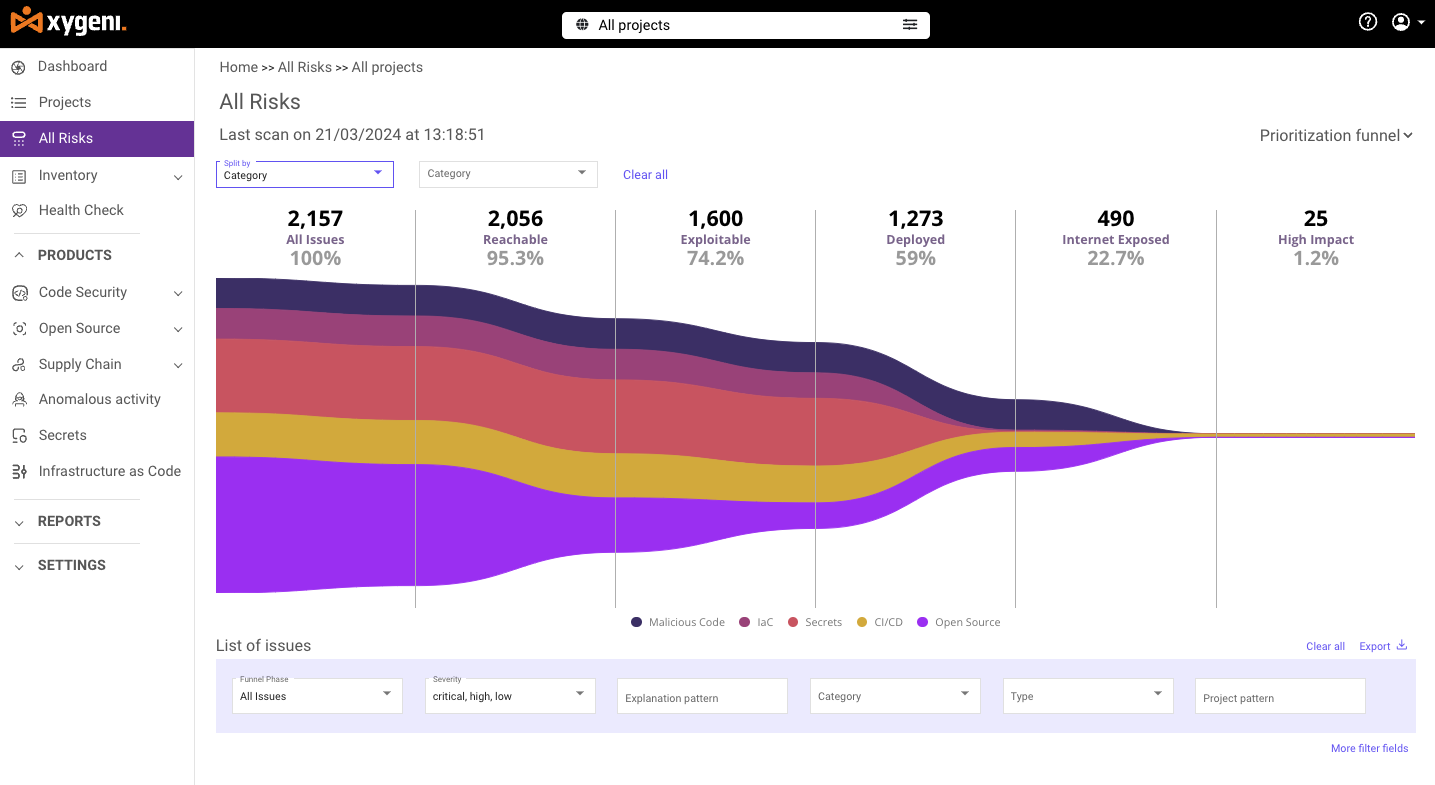Open the Split by Category dropdown
This screenshot has width=1435, height=785.
point(304,174)
